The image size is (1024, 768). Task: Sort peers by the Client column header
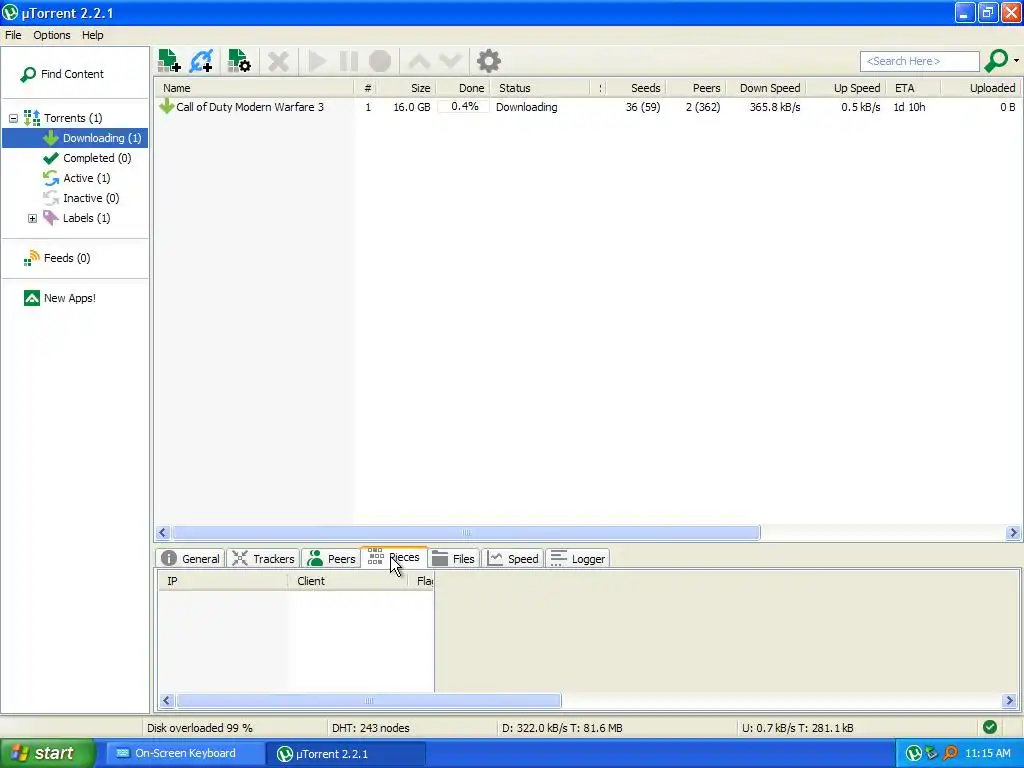click(x=347, y=581)
